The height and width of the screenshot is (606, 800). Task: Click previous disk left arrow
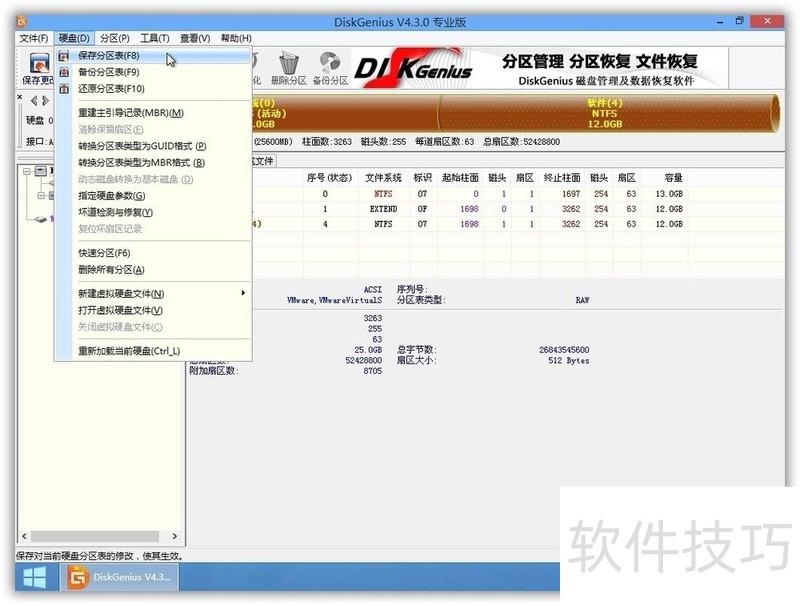[x=34, y=100]
